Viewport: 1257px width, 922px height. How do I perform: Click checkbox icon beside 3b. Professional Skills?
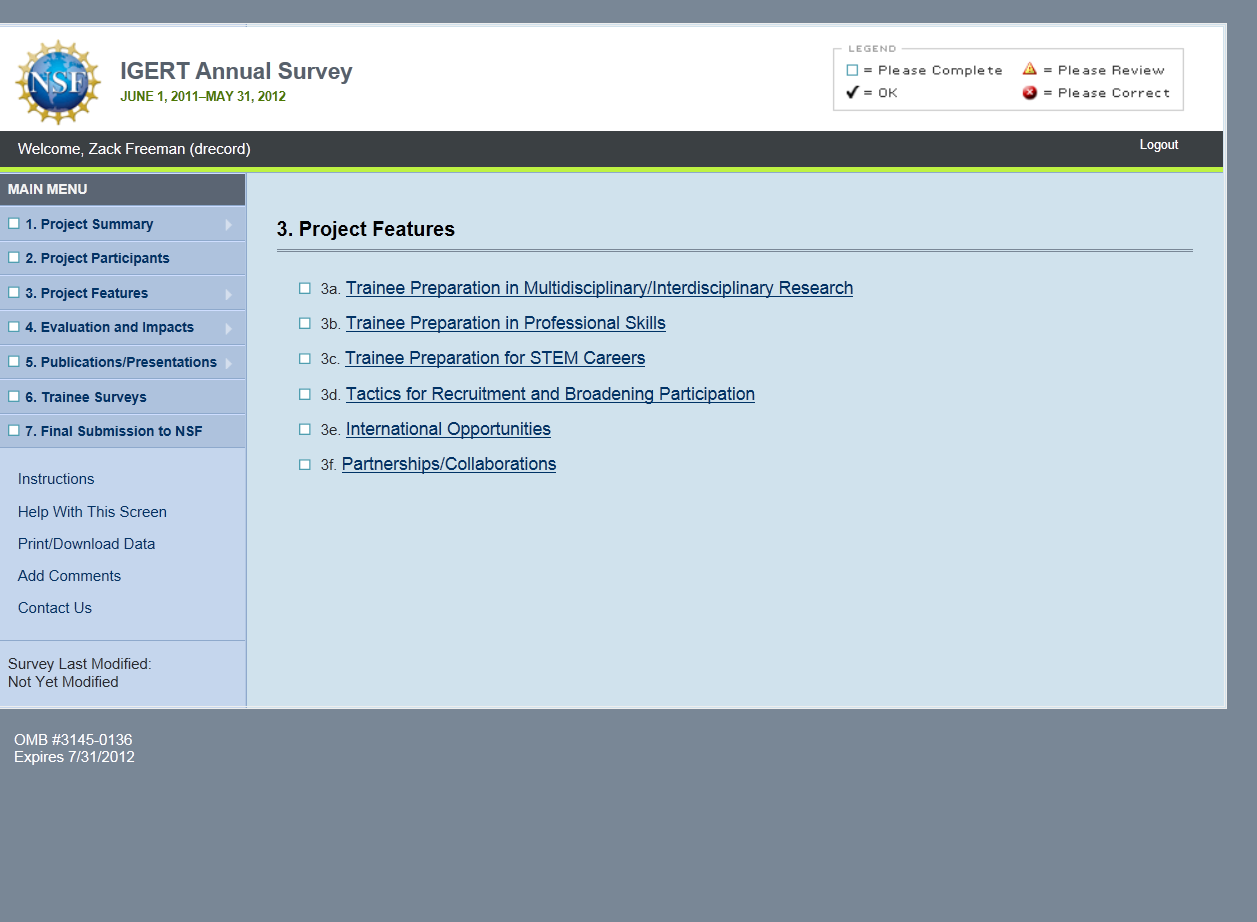[x=305, y=323]
